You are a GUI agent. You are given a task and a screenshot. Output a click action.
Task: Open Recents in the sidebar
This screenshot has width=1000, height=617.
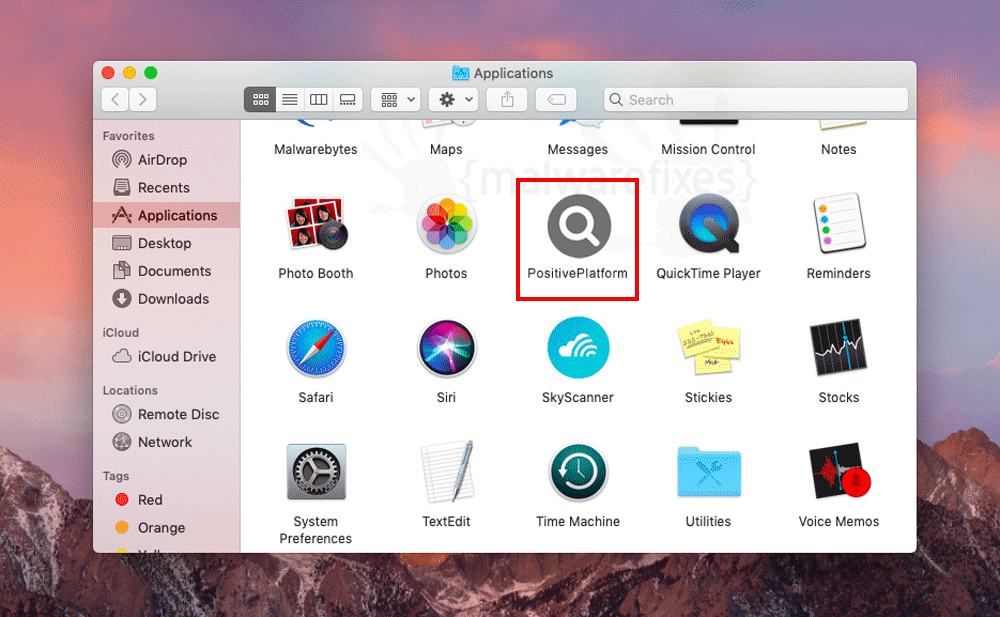pos(167,188)
